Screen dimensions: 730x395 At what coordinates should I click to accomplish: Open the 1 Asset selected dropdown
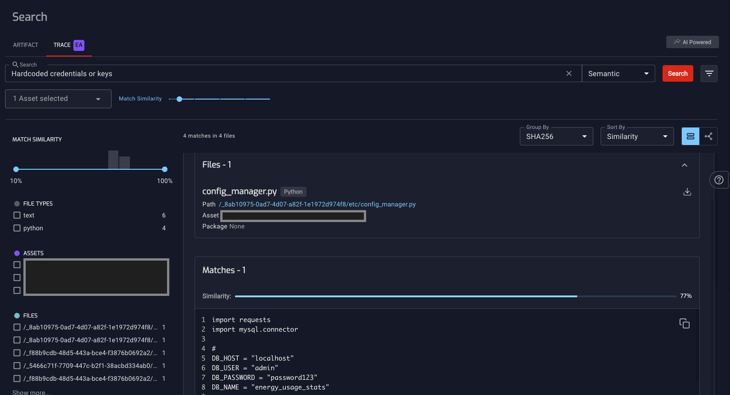click(x=58, y=99)
